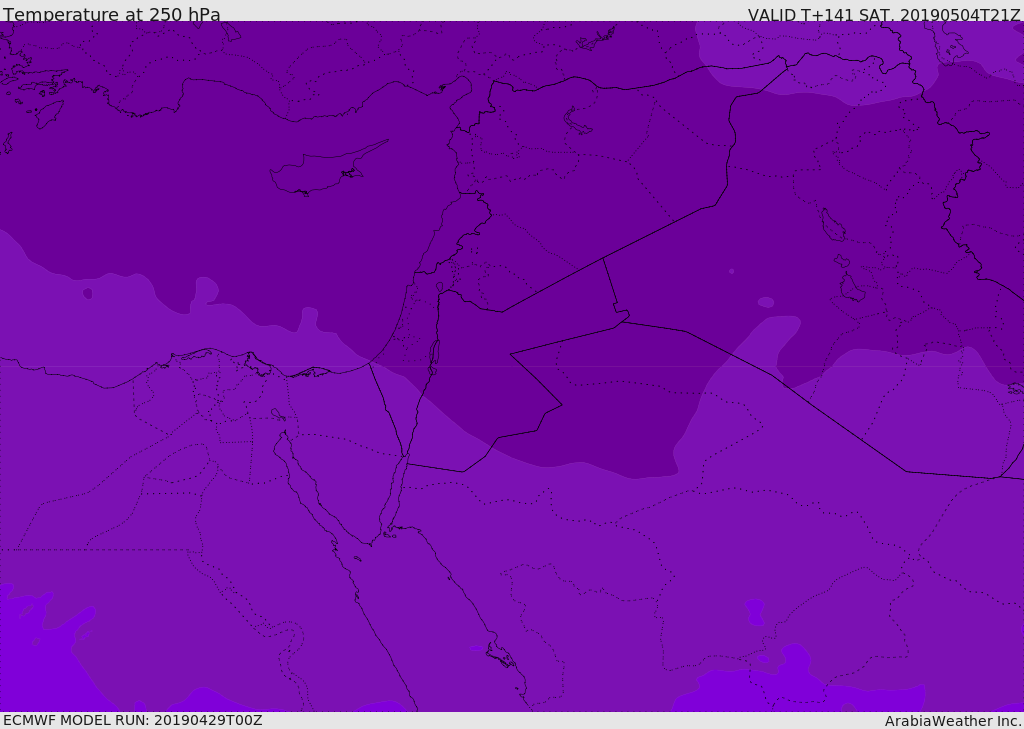Click the 'ArabiaWeather Inc.' credit text
Screen dimensions: 1024x729
pyautogui.click(x=954, y=721)
